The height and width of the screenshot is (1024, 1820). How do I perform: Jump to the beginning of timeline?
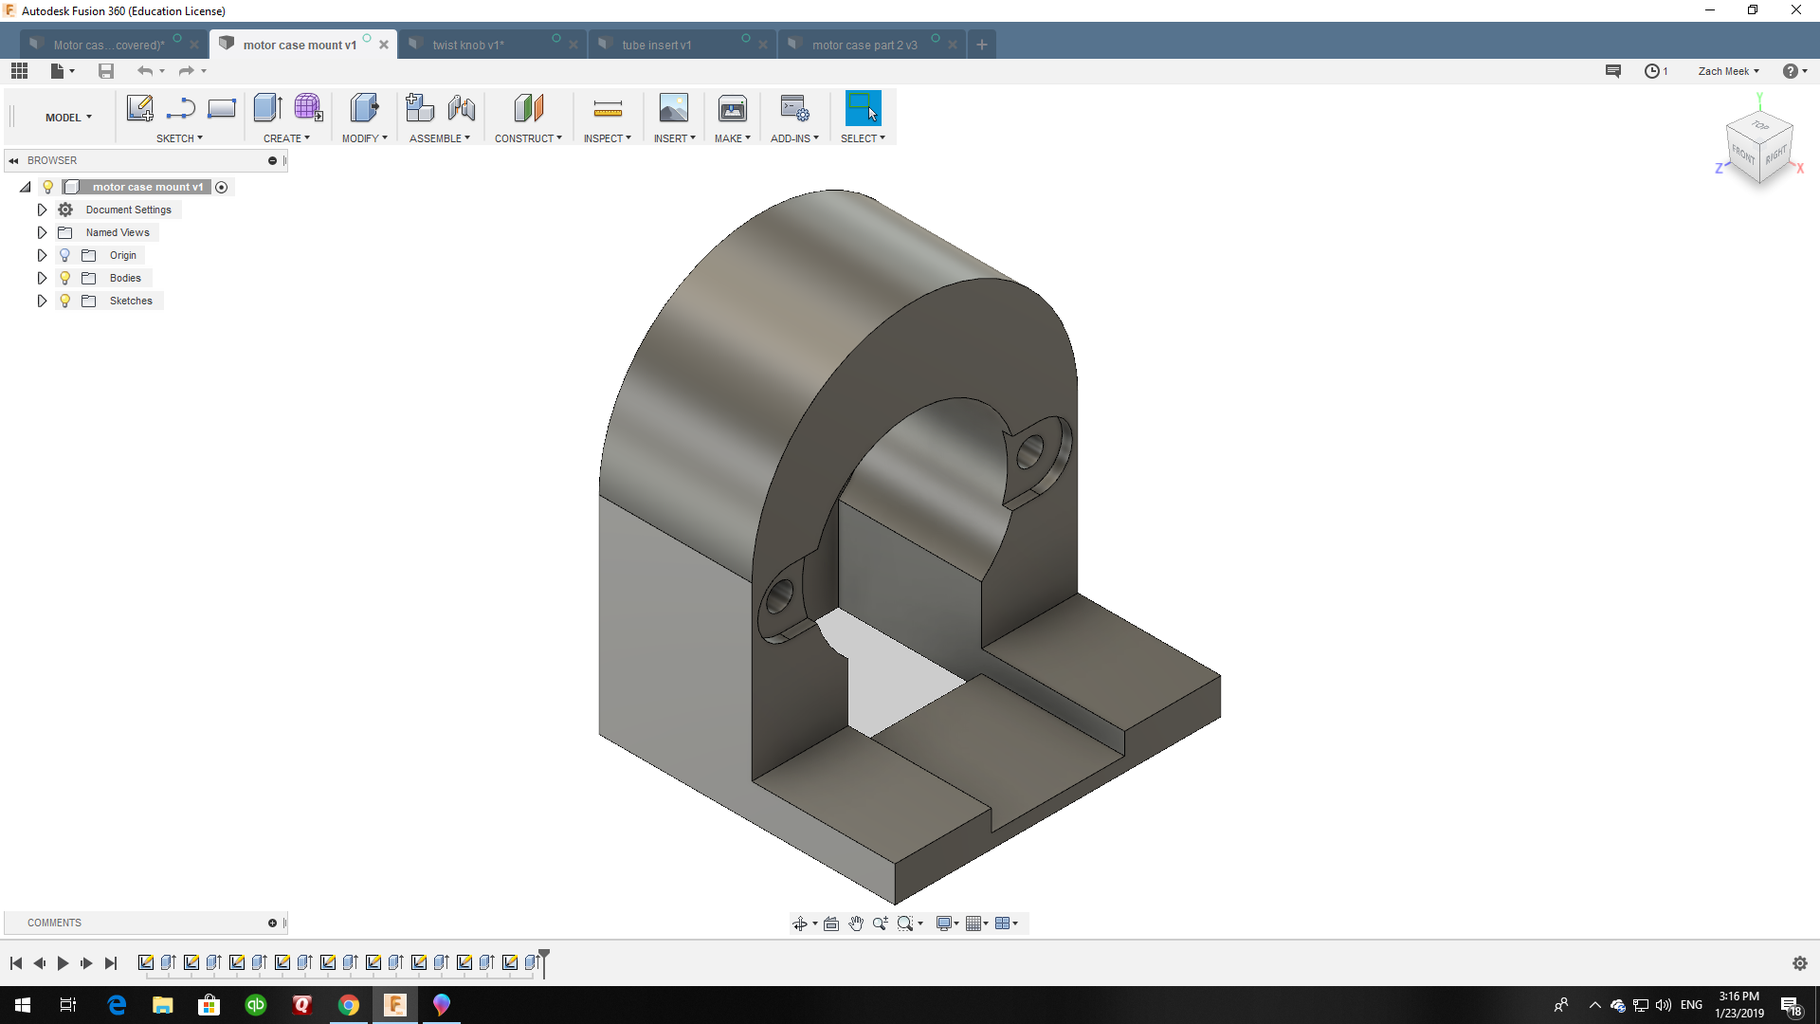click(x=16, y=963)
